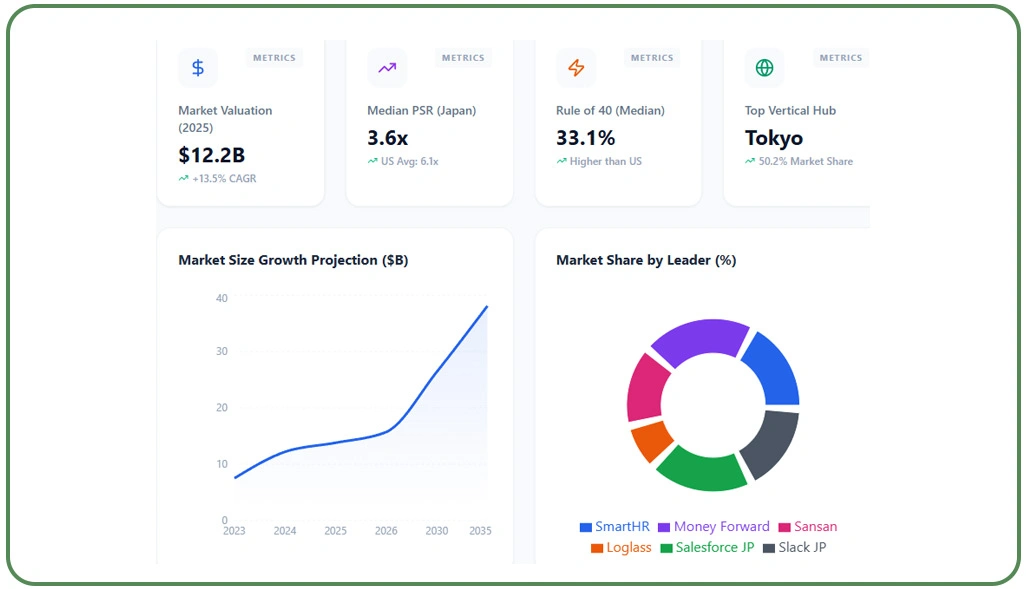Click the globe icon on Top Vertical Hub card
The image size is (1026, 589).
(x=763, y=67)
